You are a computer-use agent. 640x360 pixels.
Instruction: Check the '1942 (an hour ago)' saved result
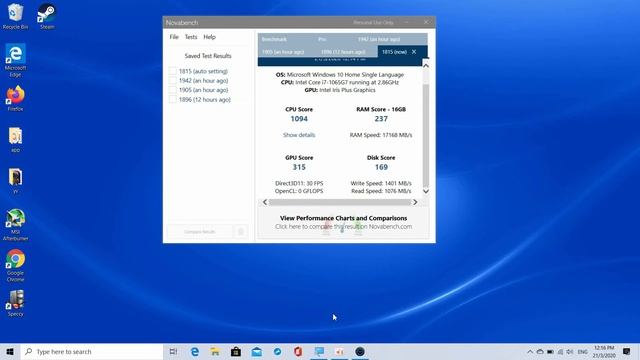point(173,80)
